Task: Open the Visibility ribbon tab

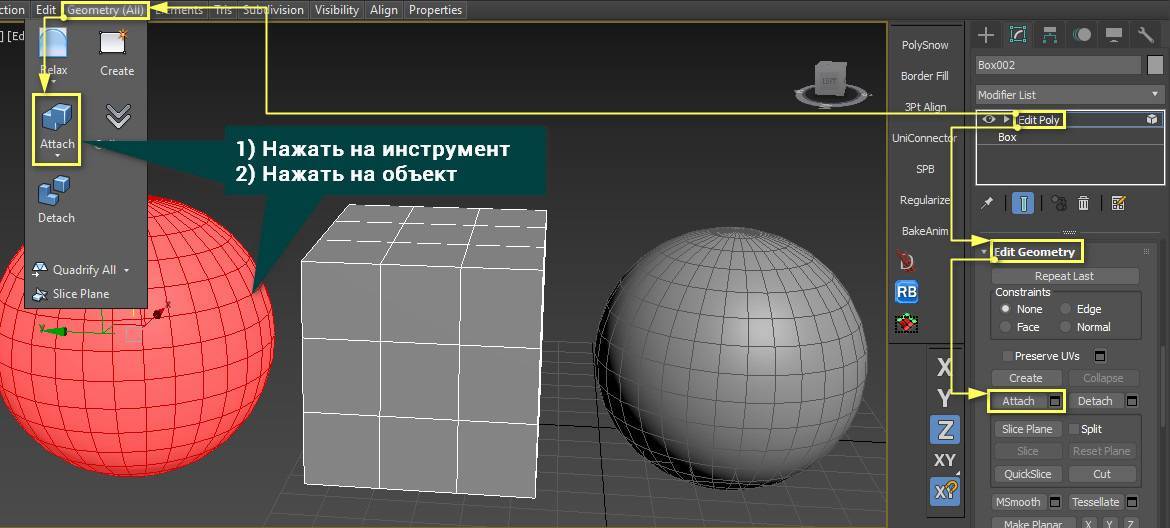Action: tap(336, 10)
